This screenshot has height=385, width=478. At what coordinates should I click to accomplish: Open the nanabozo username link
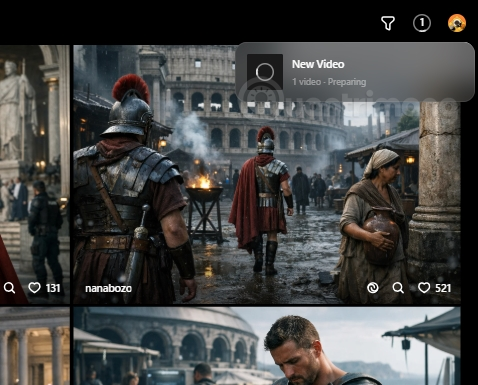108,288
